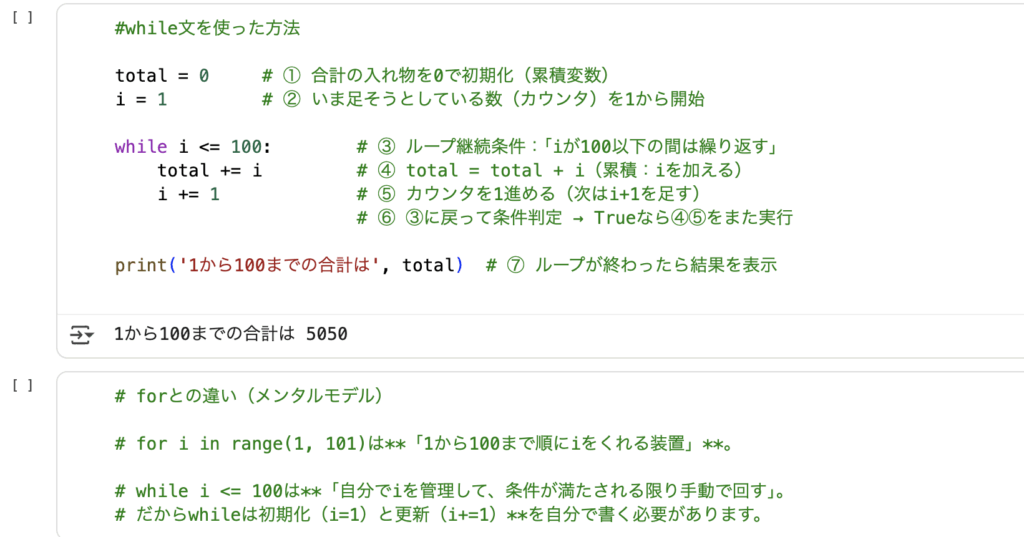Place cursor on '#while文を使った方法' comment
Image resolution: width=1024 pixels, height=537 pixels.
tap(207, 29)
